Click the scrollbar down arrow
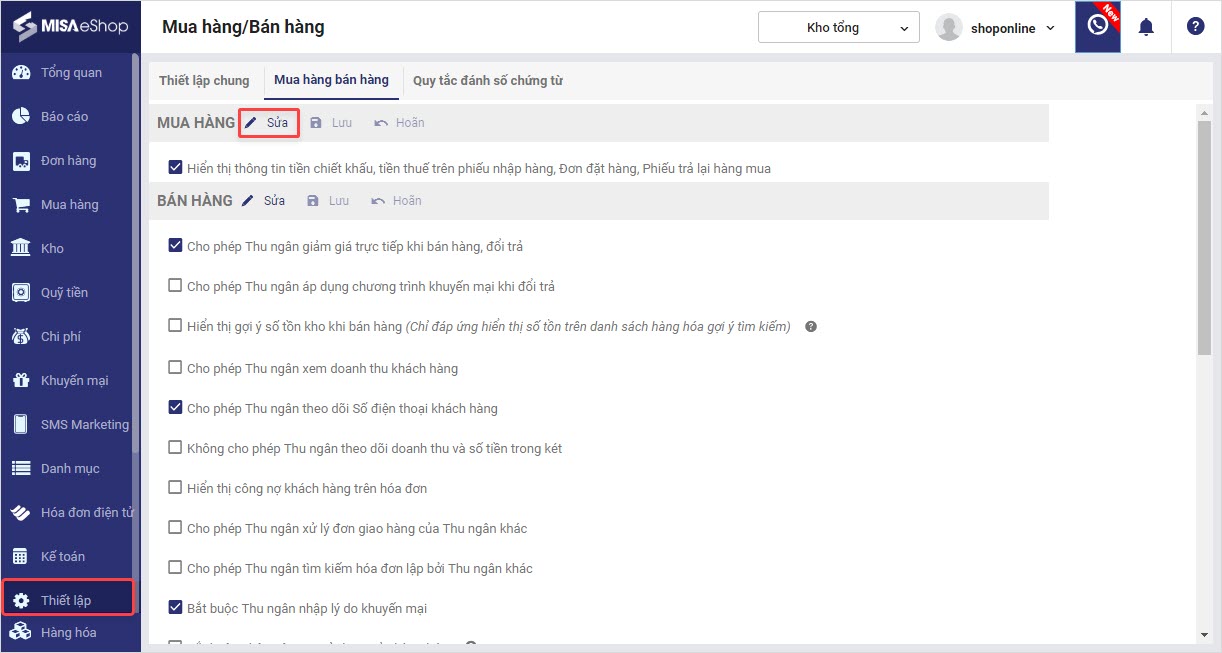 point(1204,634)
